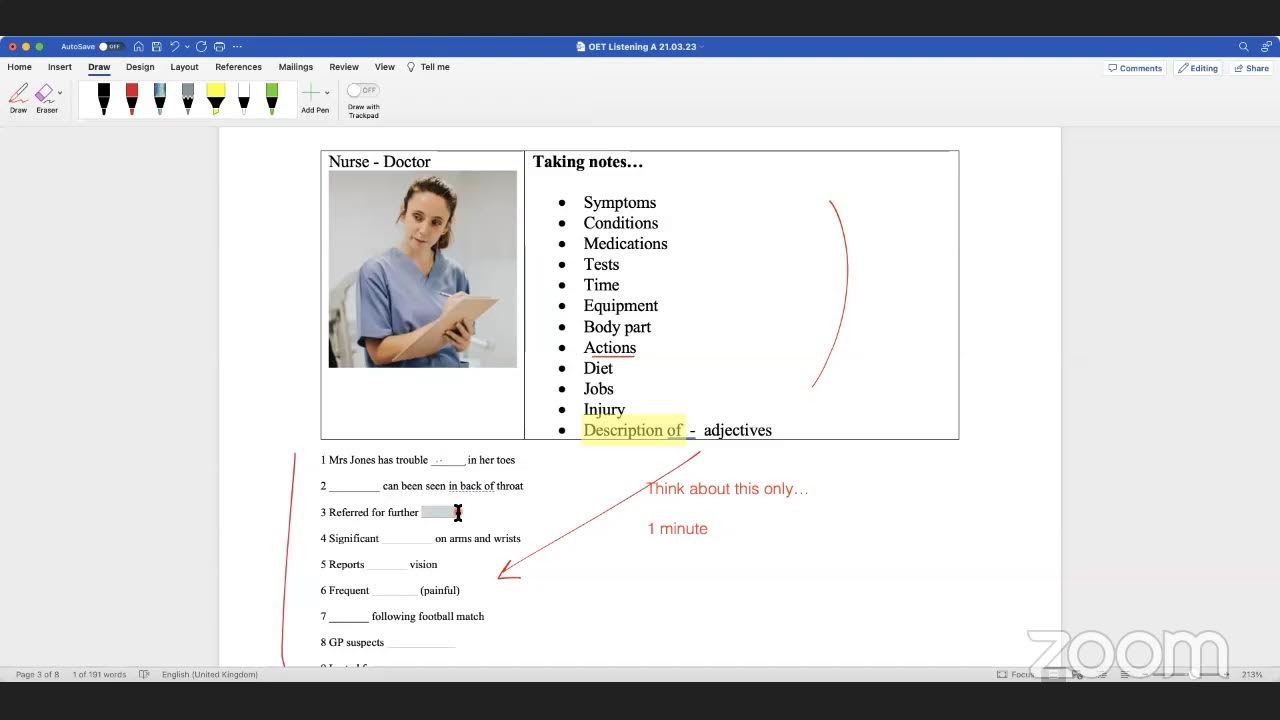Viewport: 1280px width, 720px height.
Task: Close the Word window with red button
Action: point(13,47)
